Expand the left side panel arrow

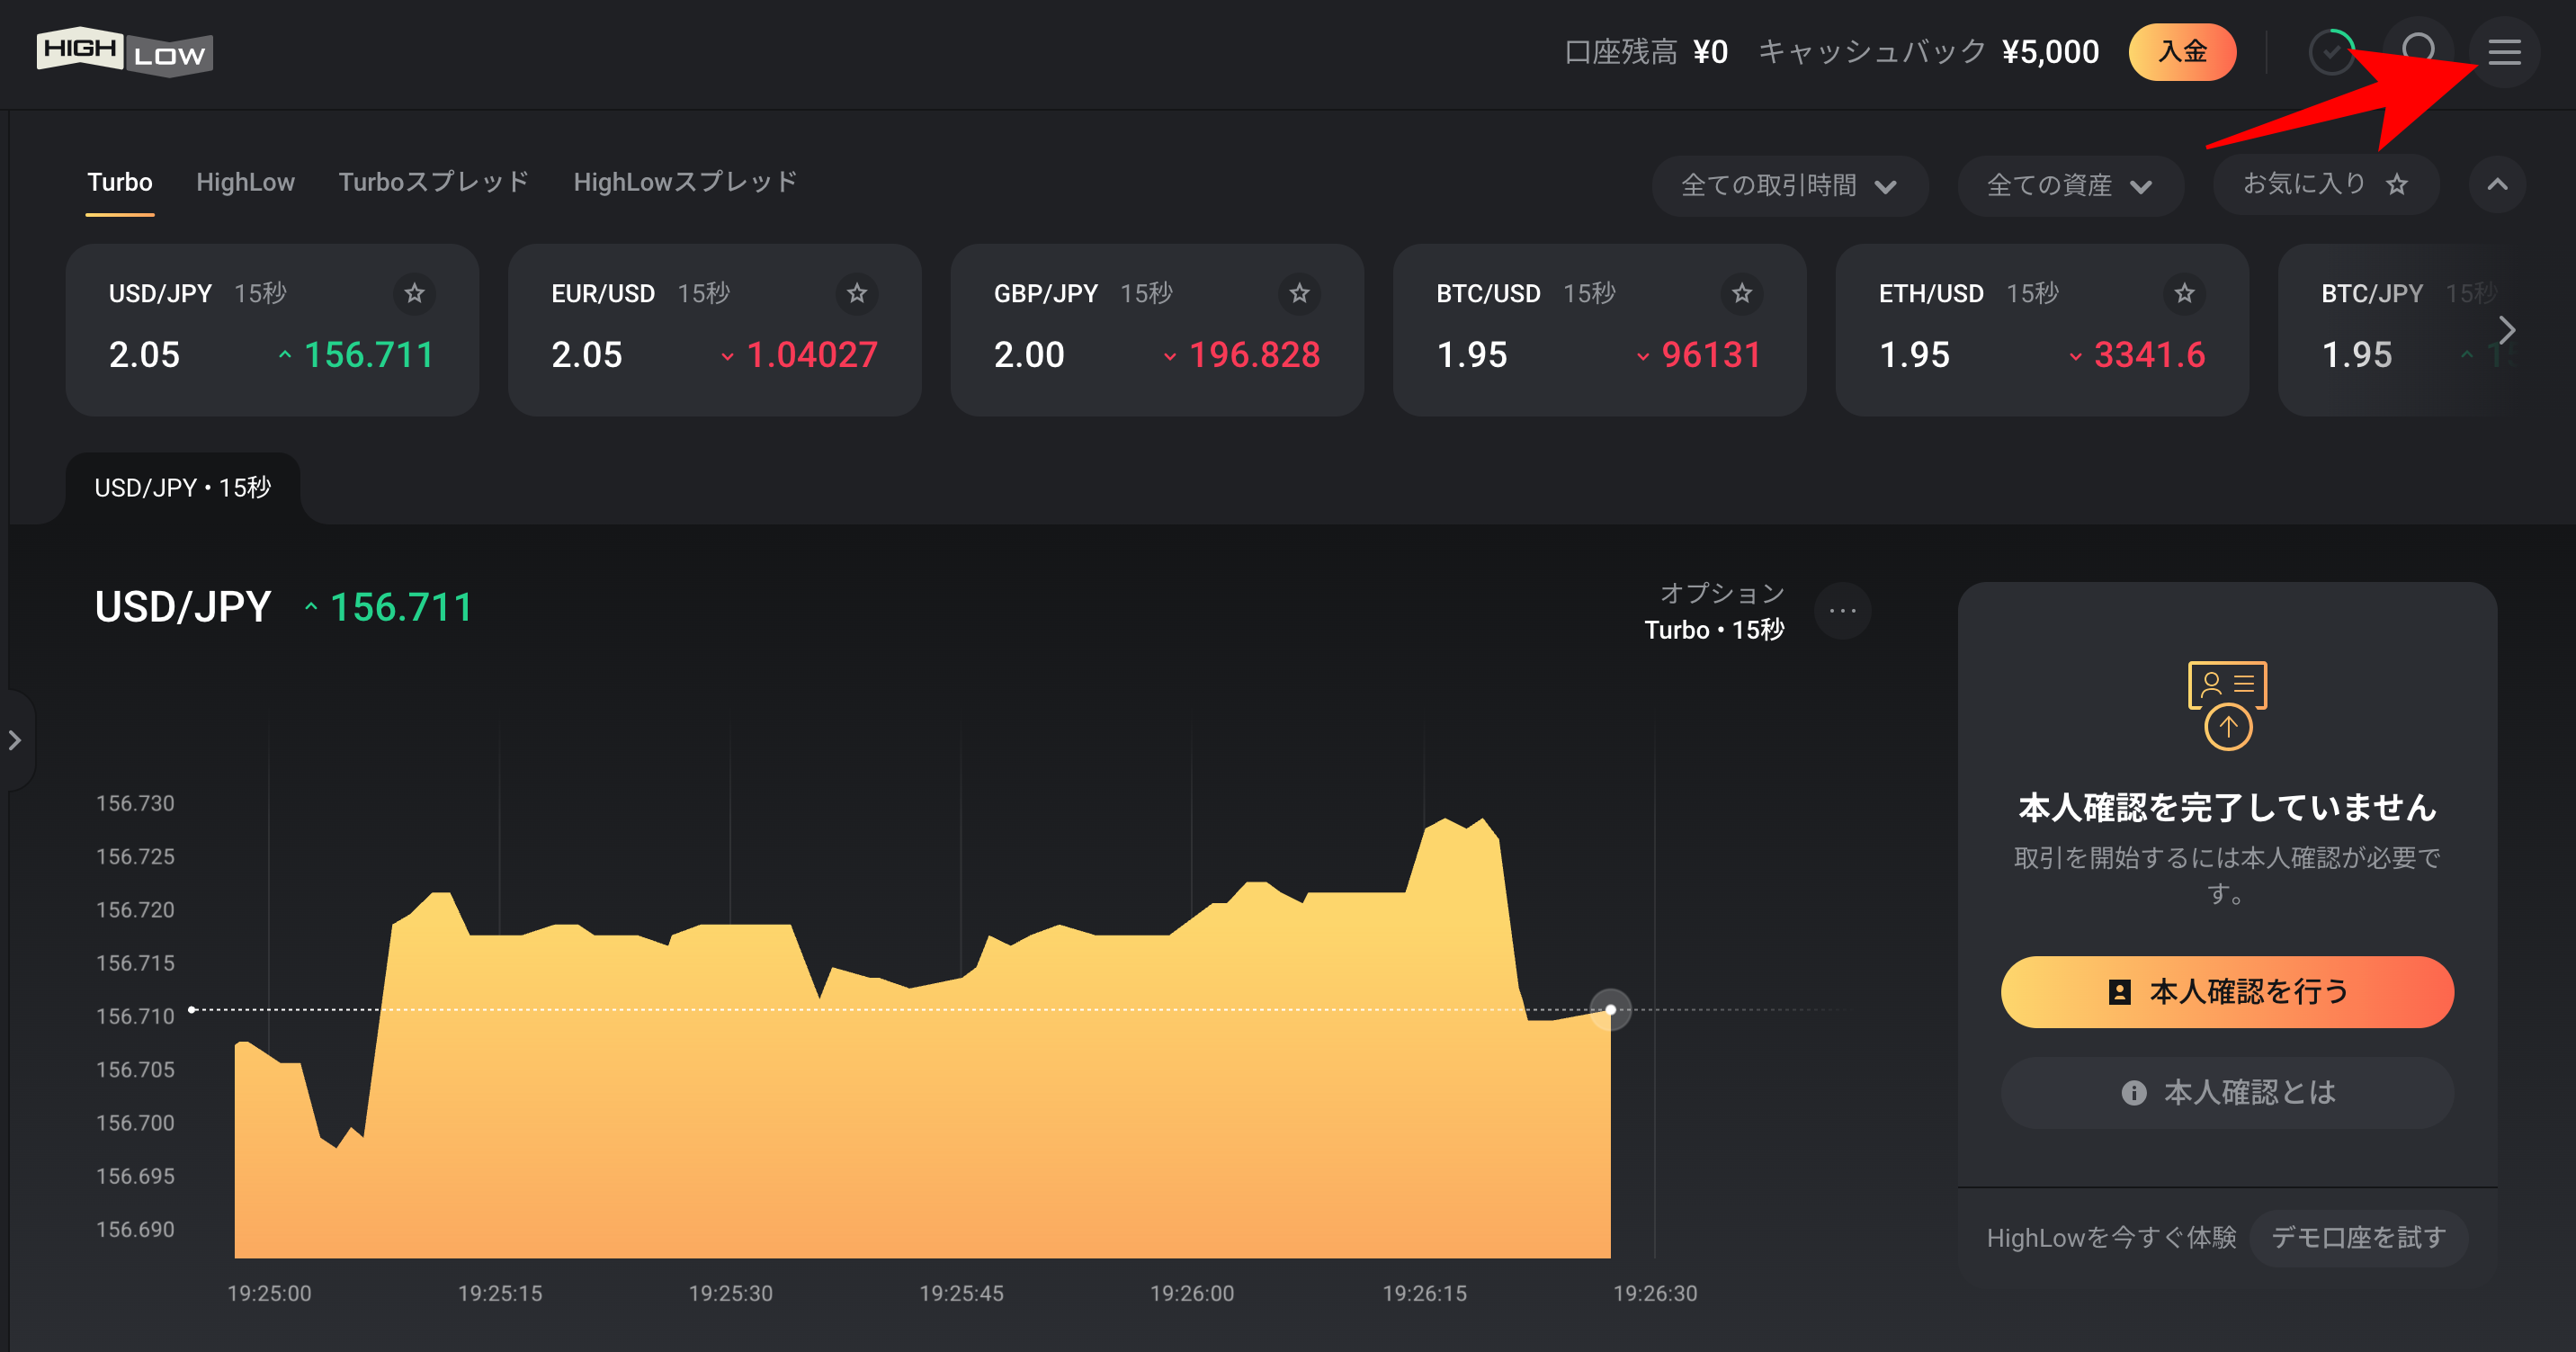tap(15, 740)
